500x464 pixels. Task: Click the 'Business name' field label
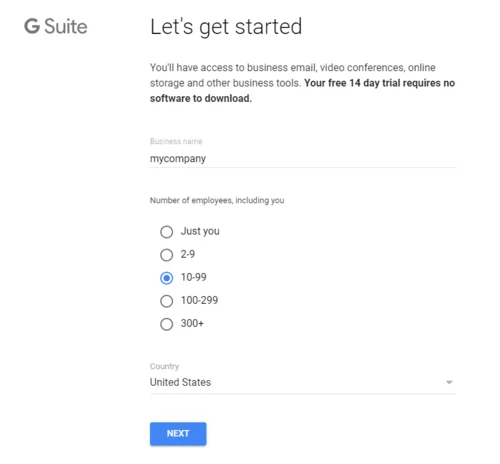176,141
